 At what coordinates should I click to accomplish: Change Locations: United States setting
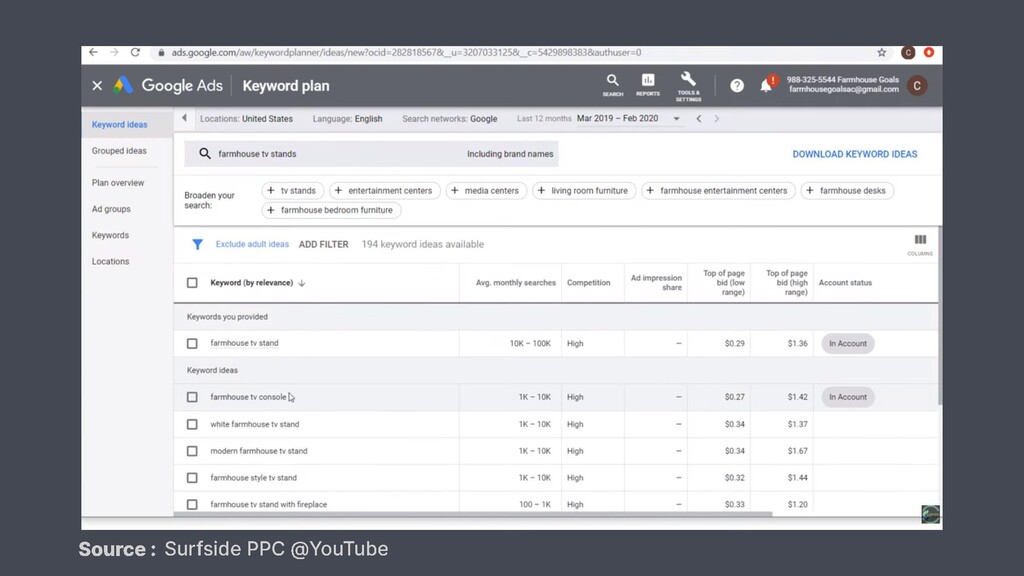click(246, 119)
